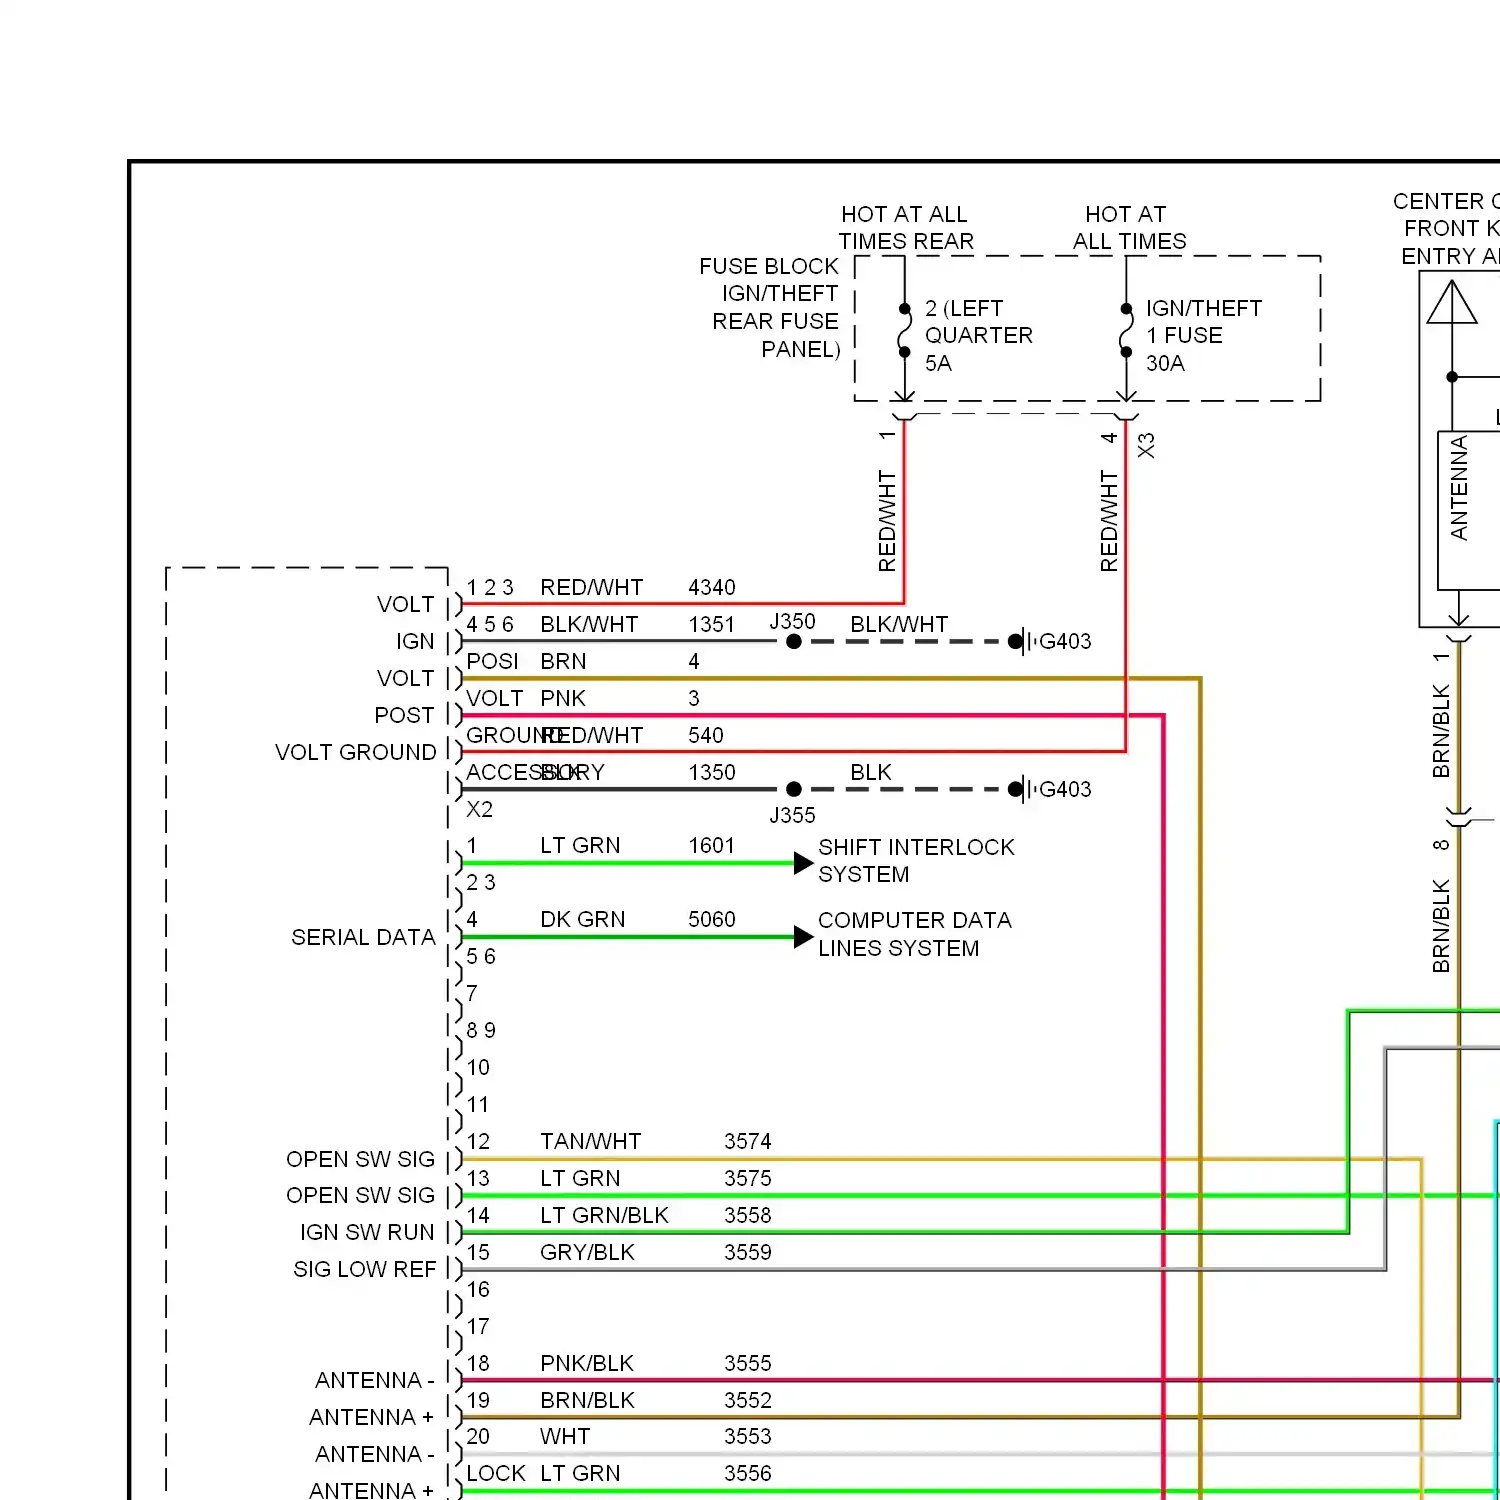This screenshot has height=1500, width=1500.
Task: Click the 'HOT AT ALL TIMES REAR' heading
Action: pyautogui.click(x=906, y=228)
